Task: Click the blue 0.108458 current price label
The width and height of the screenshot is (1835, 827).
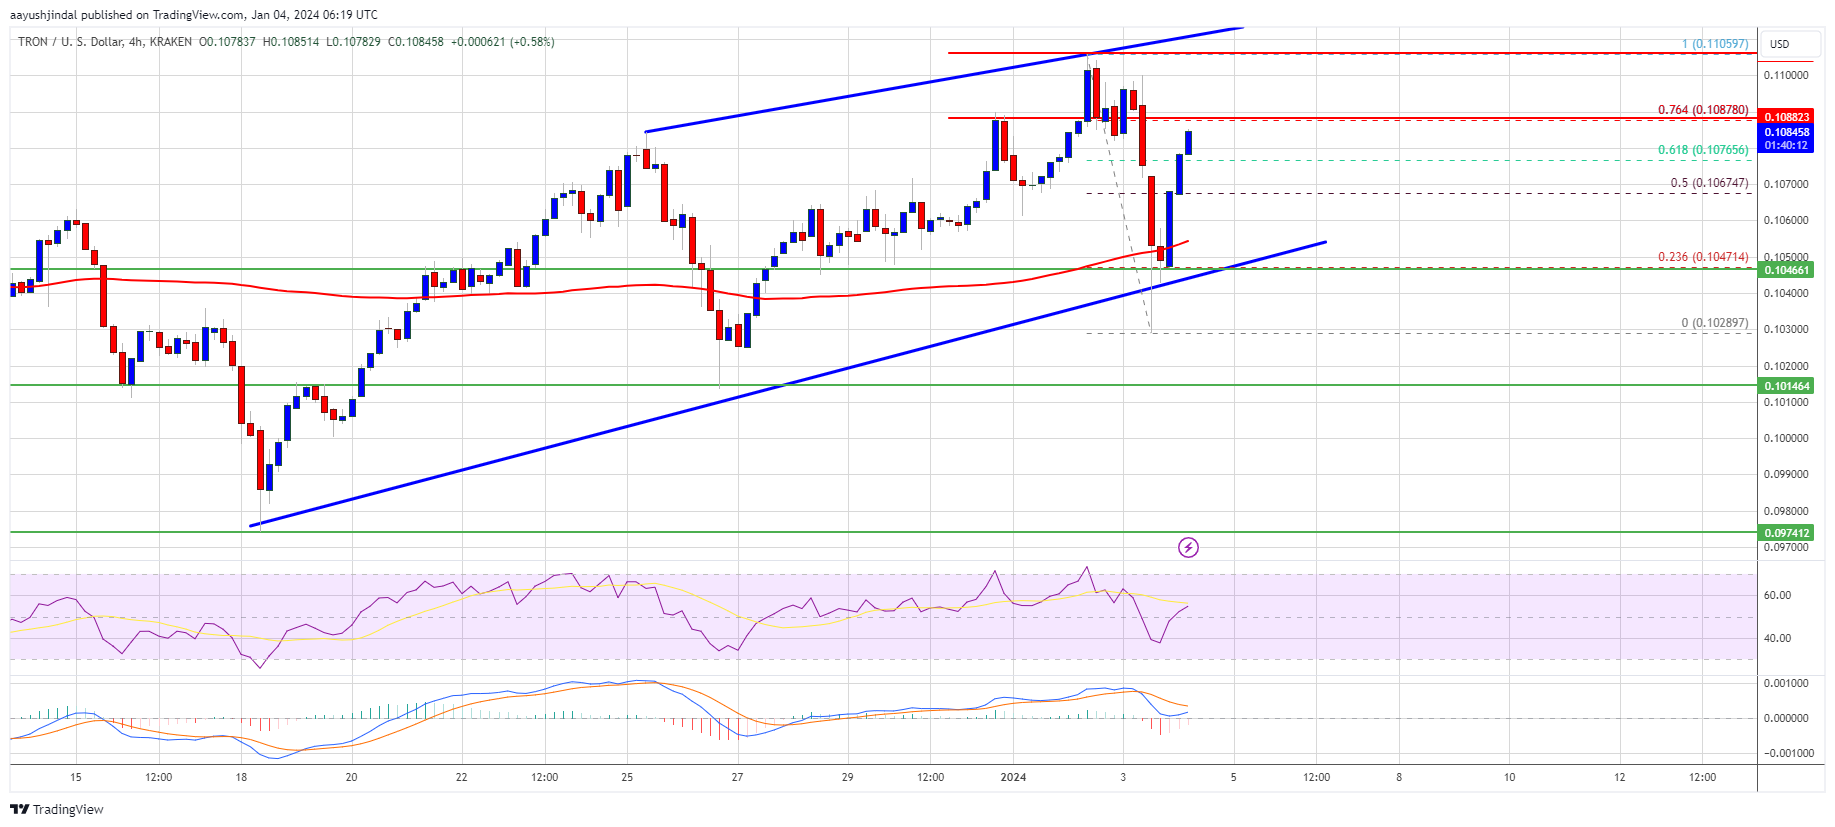Action: (1786, 132)
